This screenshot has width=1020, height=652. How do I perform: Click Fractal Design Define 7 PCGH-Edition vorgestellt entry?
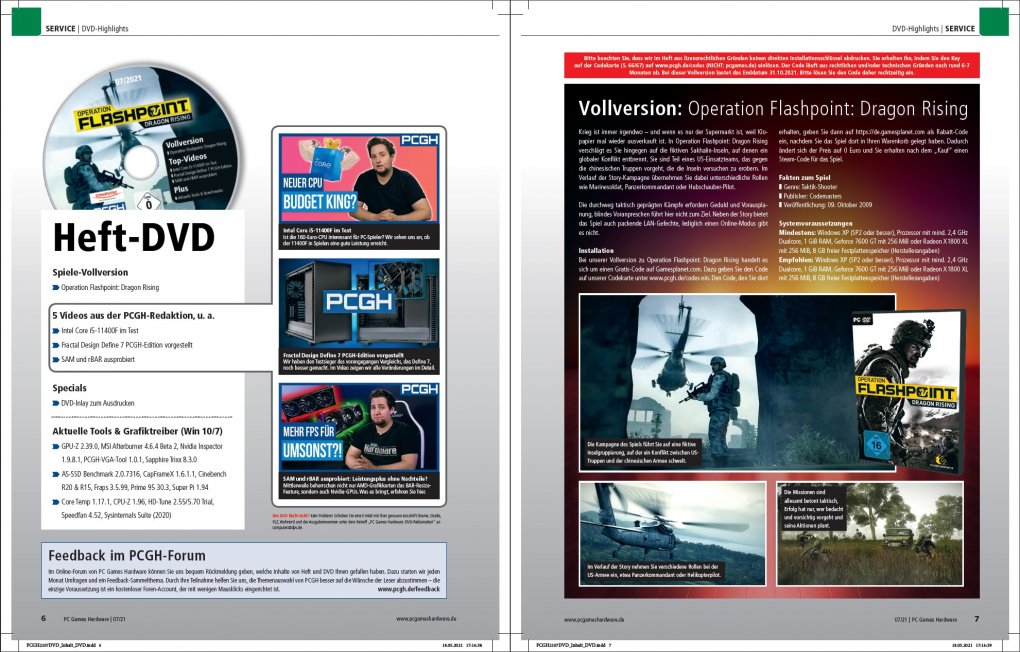127,345
